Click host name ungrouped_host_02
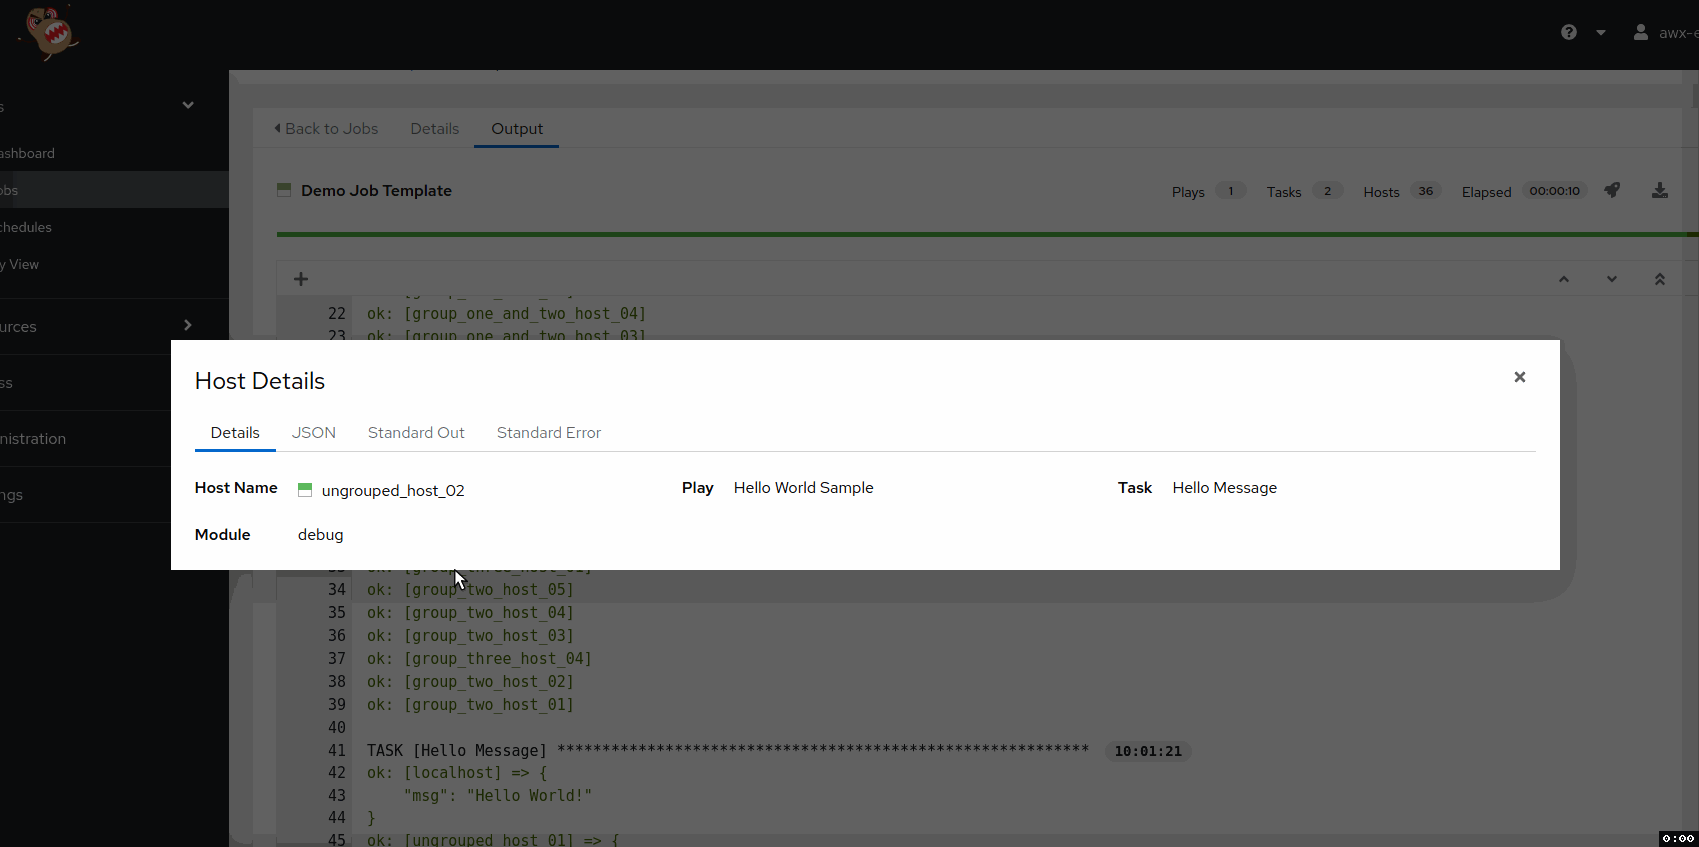Screen dimensions: 1699x847 coord(393,491)
